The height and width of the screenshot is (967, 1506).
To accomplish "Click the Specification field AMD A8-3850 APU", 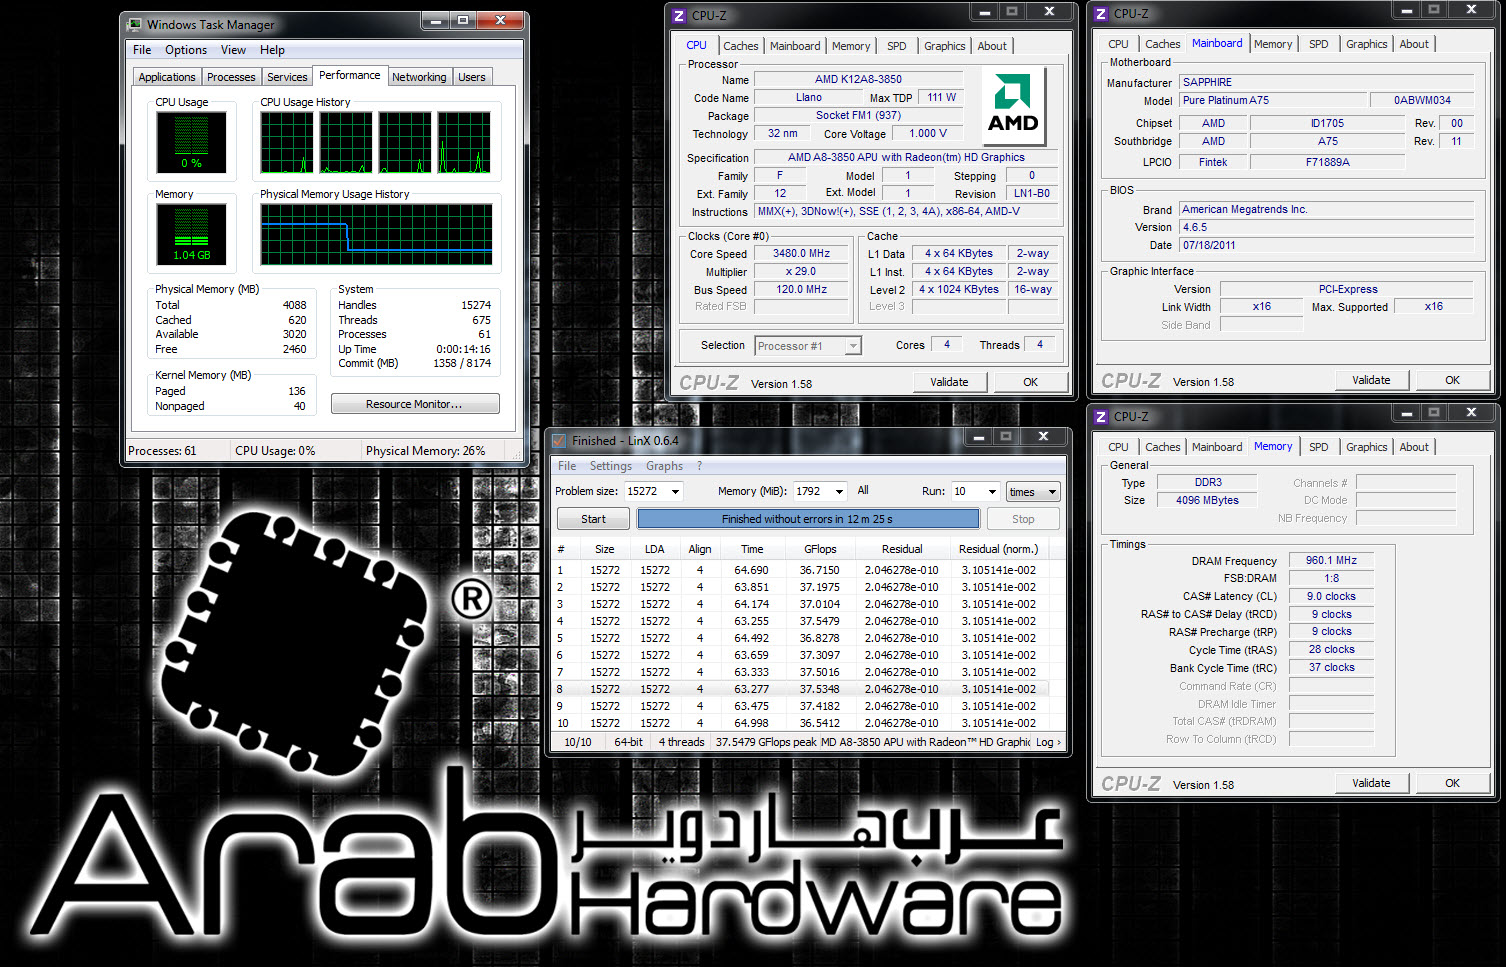I will coord(906,157).
